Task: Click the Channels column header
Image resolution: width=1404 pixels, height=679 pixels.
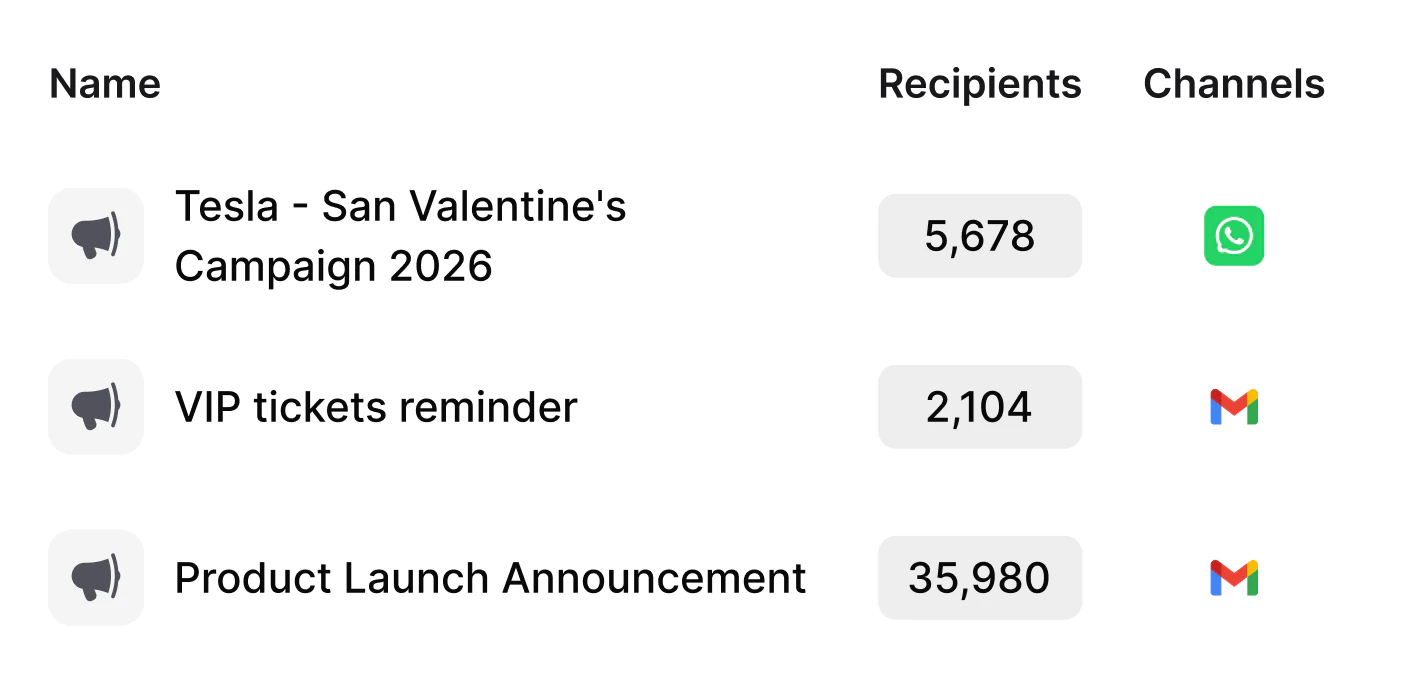Action: tap(1234, 84)
